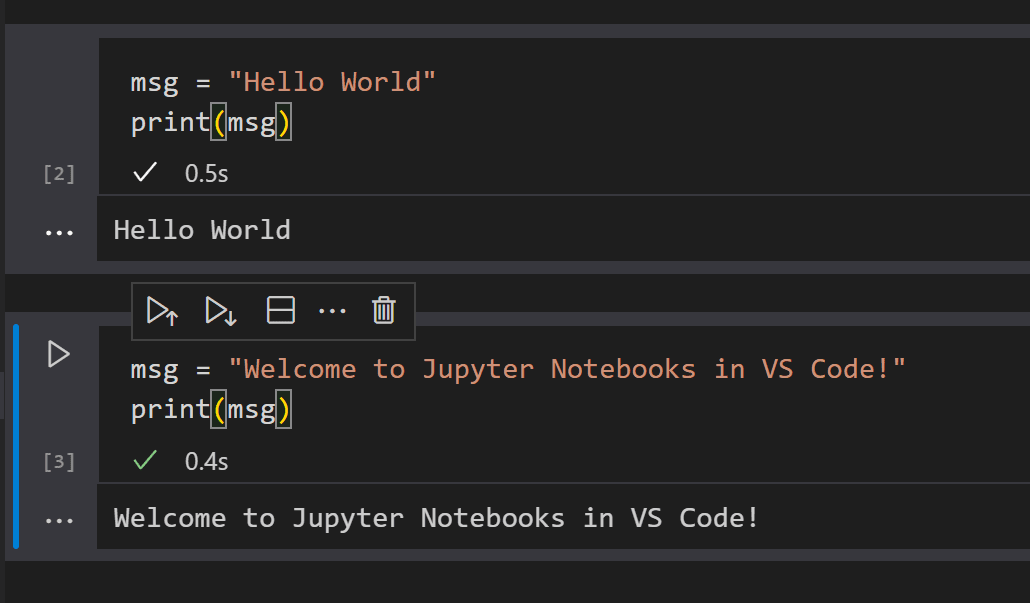Screen dimensions: 1030x603
Task: Run the Welcome message cell with play button
Action: coord(58,354)
